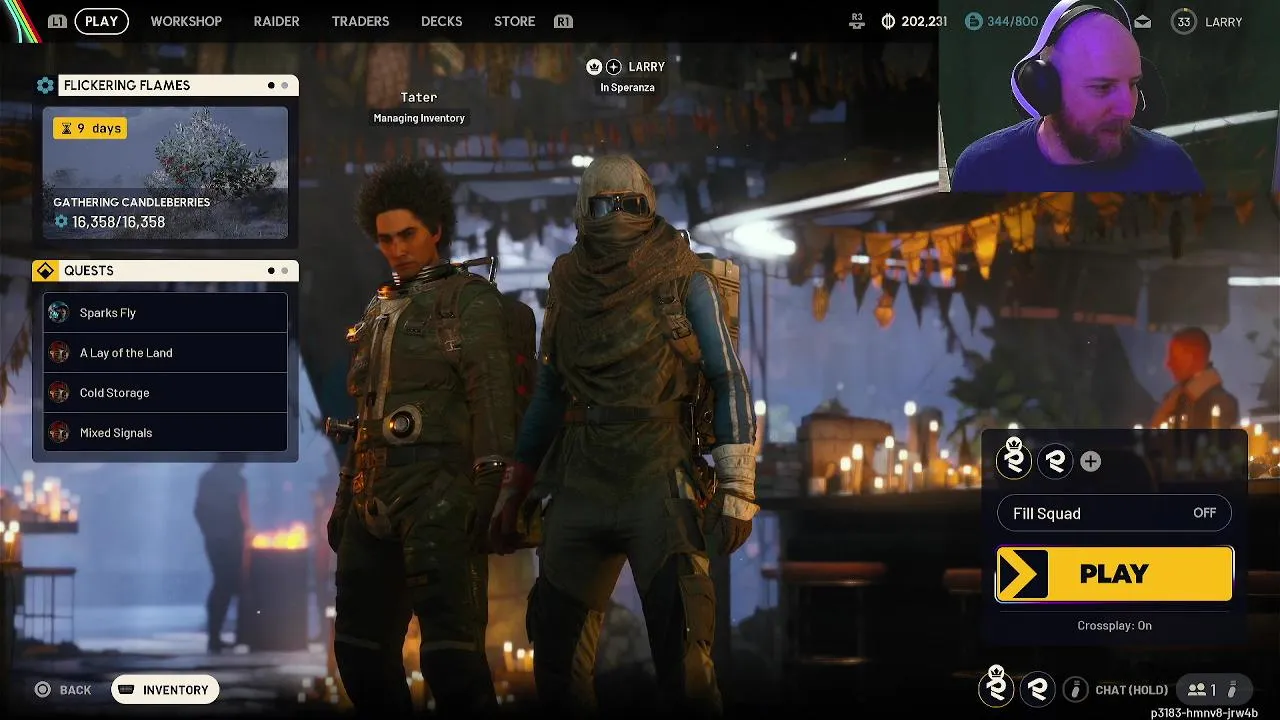Image resolution: width=1280 pixels, height=720 pixels.
Task: Click the In Speranza status text
Action: 627,88
